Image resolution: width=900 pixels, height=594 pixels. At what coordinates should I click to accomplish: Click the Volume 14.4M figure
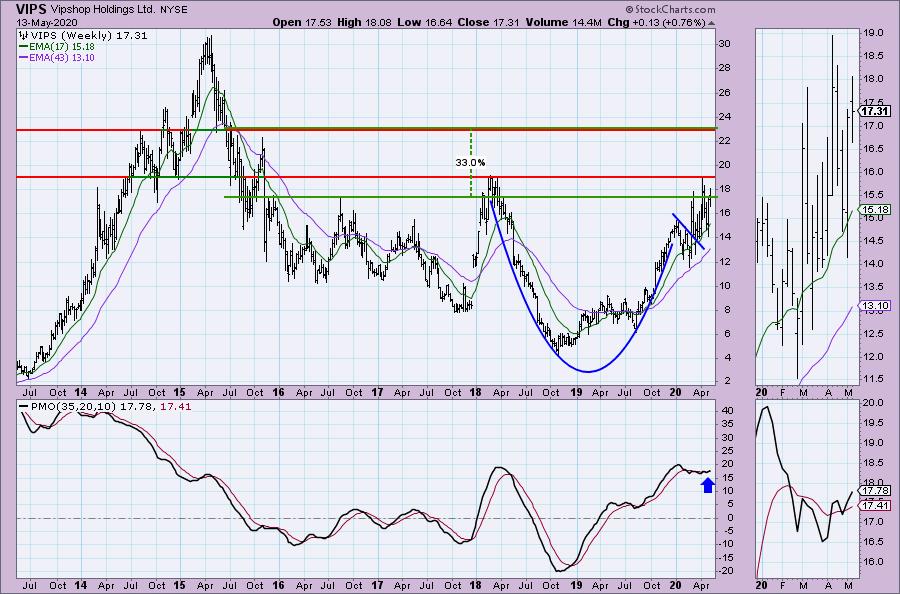pyautogui.click(x=562, y=22)
